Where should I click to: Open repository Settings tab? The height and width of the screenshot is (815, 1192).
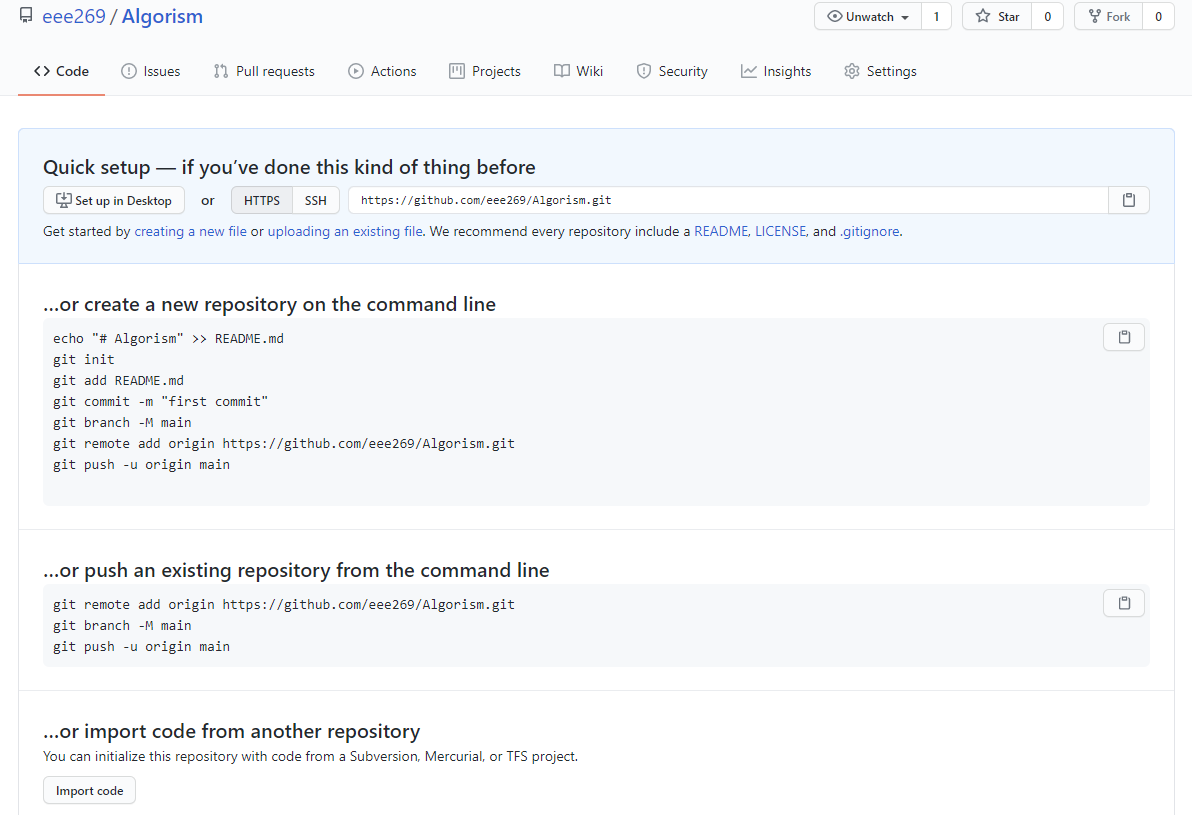tap(880, 71)
